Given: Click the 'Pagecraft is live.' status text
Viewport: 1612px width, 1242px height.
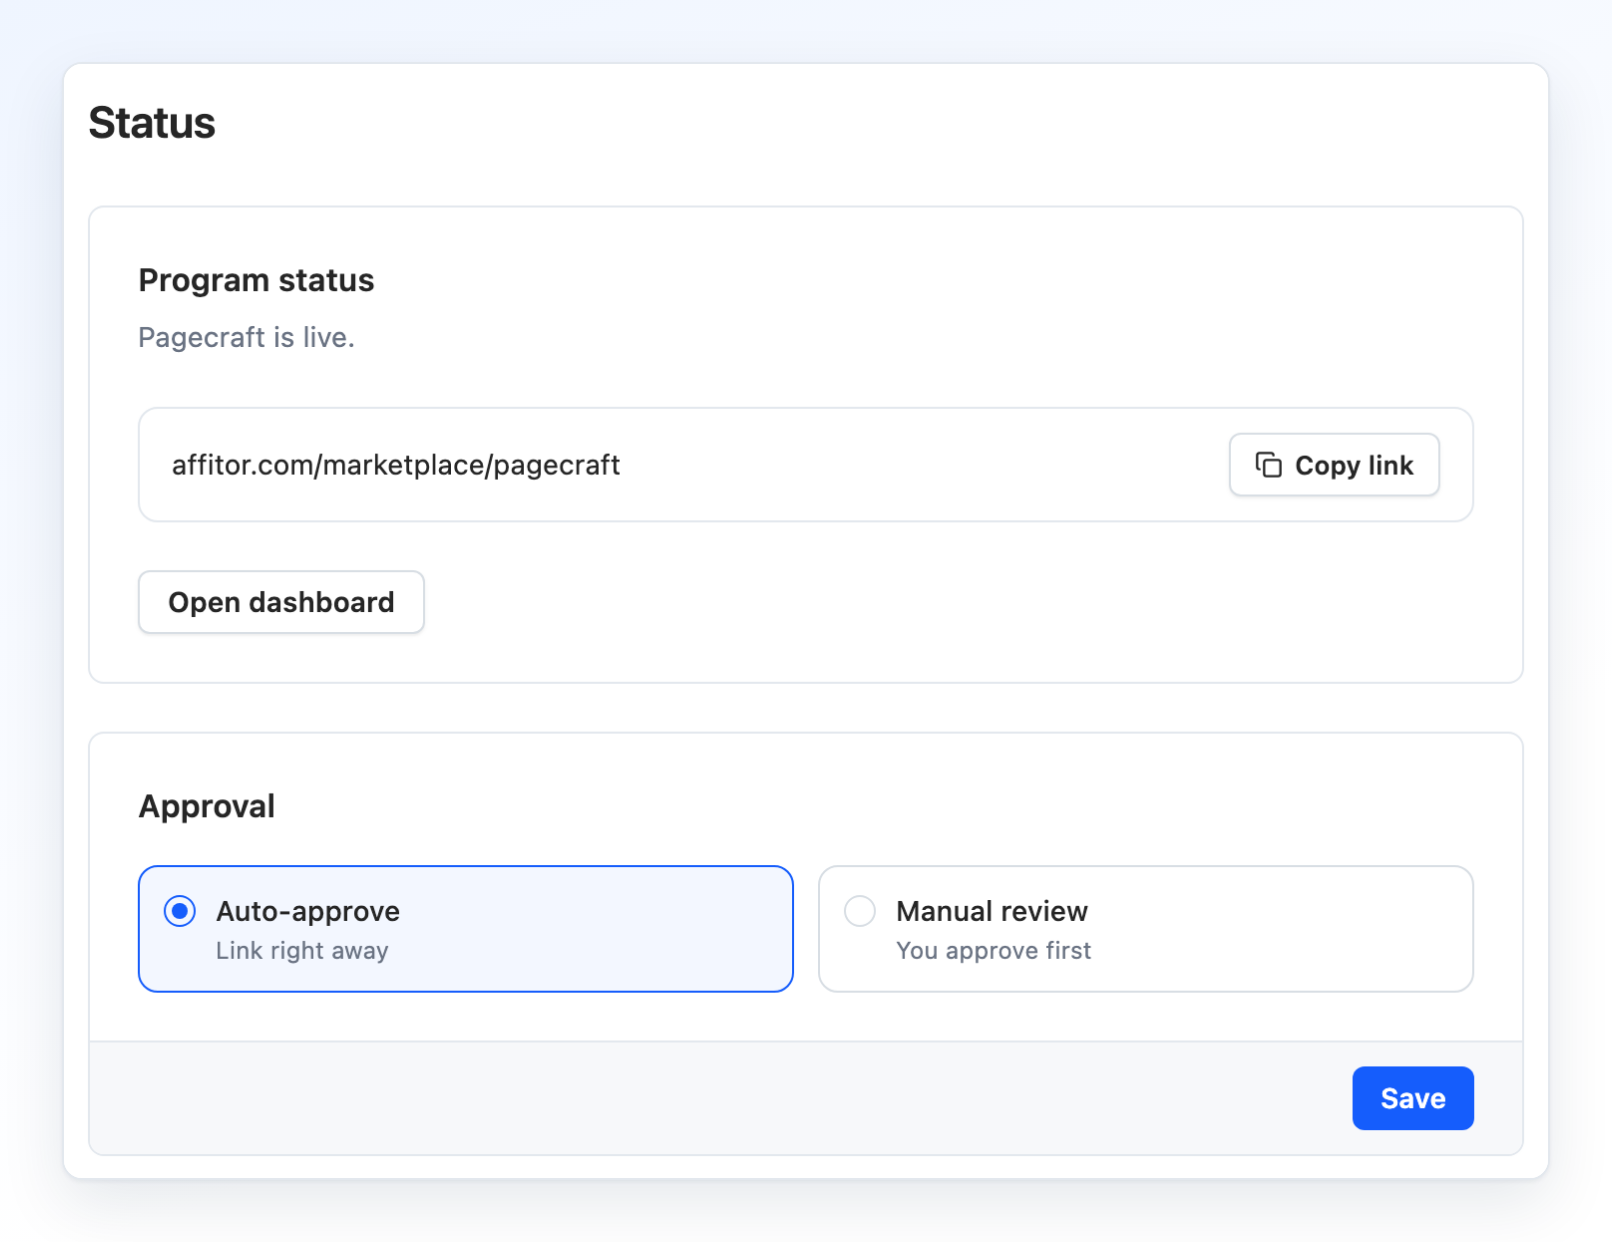Looking at the screenshot, I should coord(246,338).
